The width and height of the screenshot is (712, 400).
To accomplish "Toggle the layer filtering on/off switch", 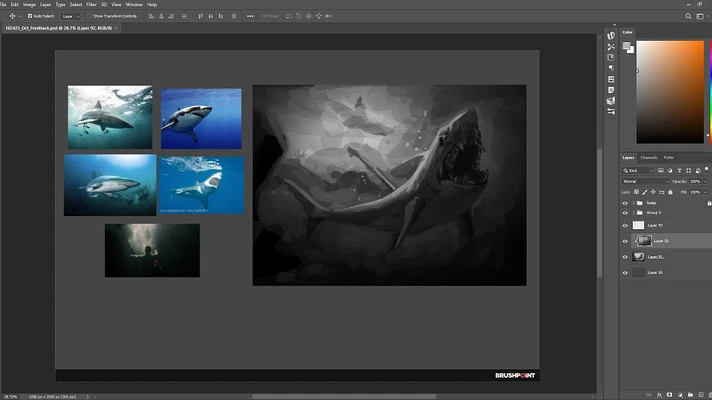I will 707,169.
